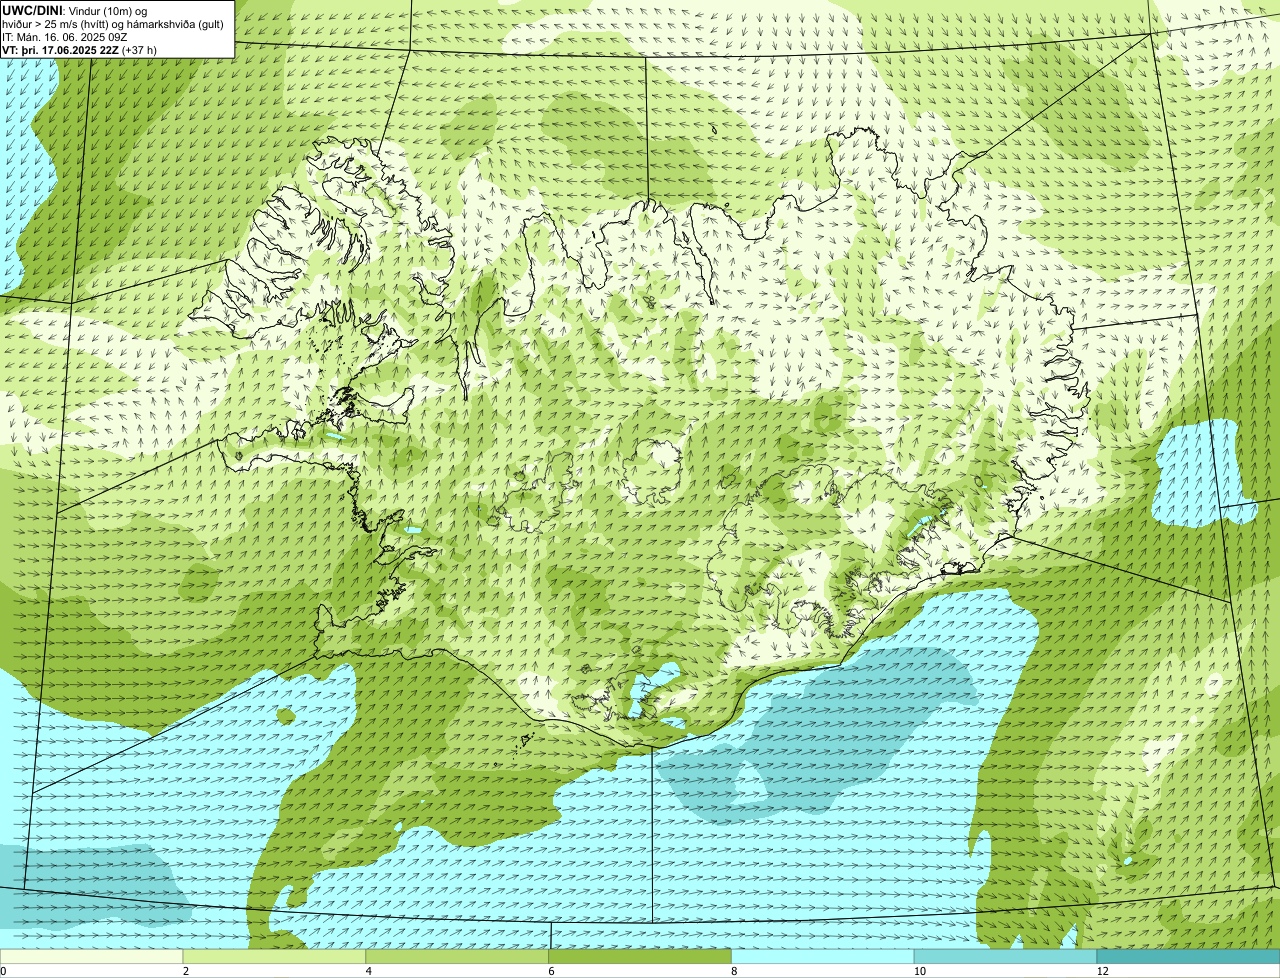1280x978 pixels.
Task: Click the dark green 6–8 color bar segment
Action: (x=641, y=956)
